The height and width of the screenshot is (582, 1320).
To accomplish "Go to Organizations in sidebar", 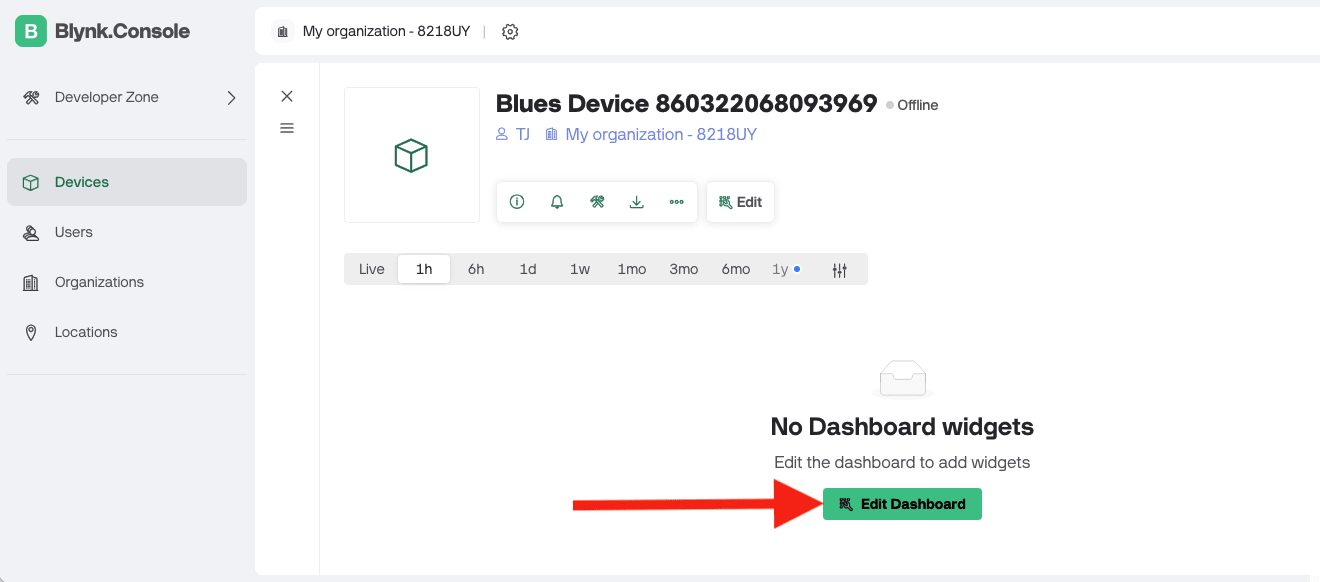I will (x=127, y=282).
